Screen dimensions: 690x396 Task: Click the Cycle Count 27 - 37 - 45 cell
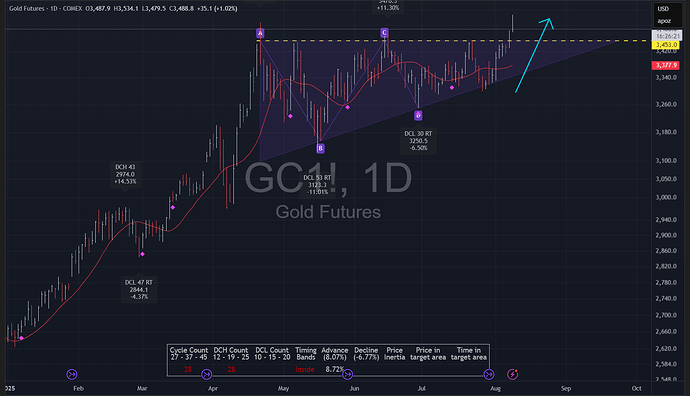click(x=189, y=354)
